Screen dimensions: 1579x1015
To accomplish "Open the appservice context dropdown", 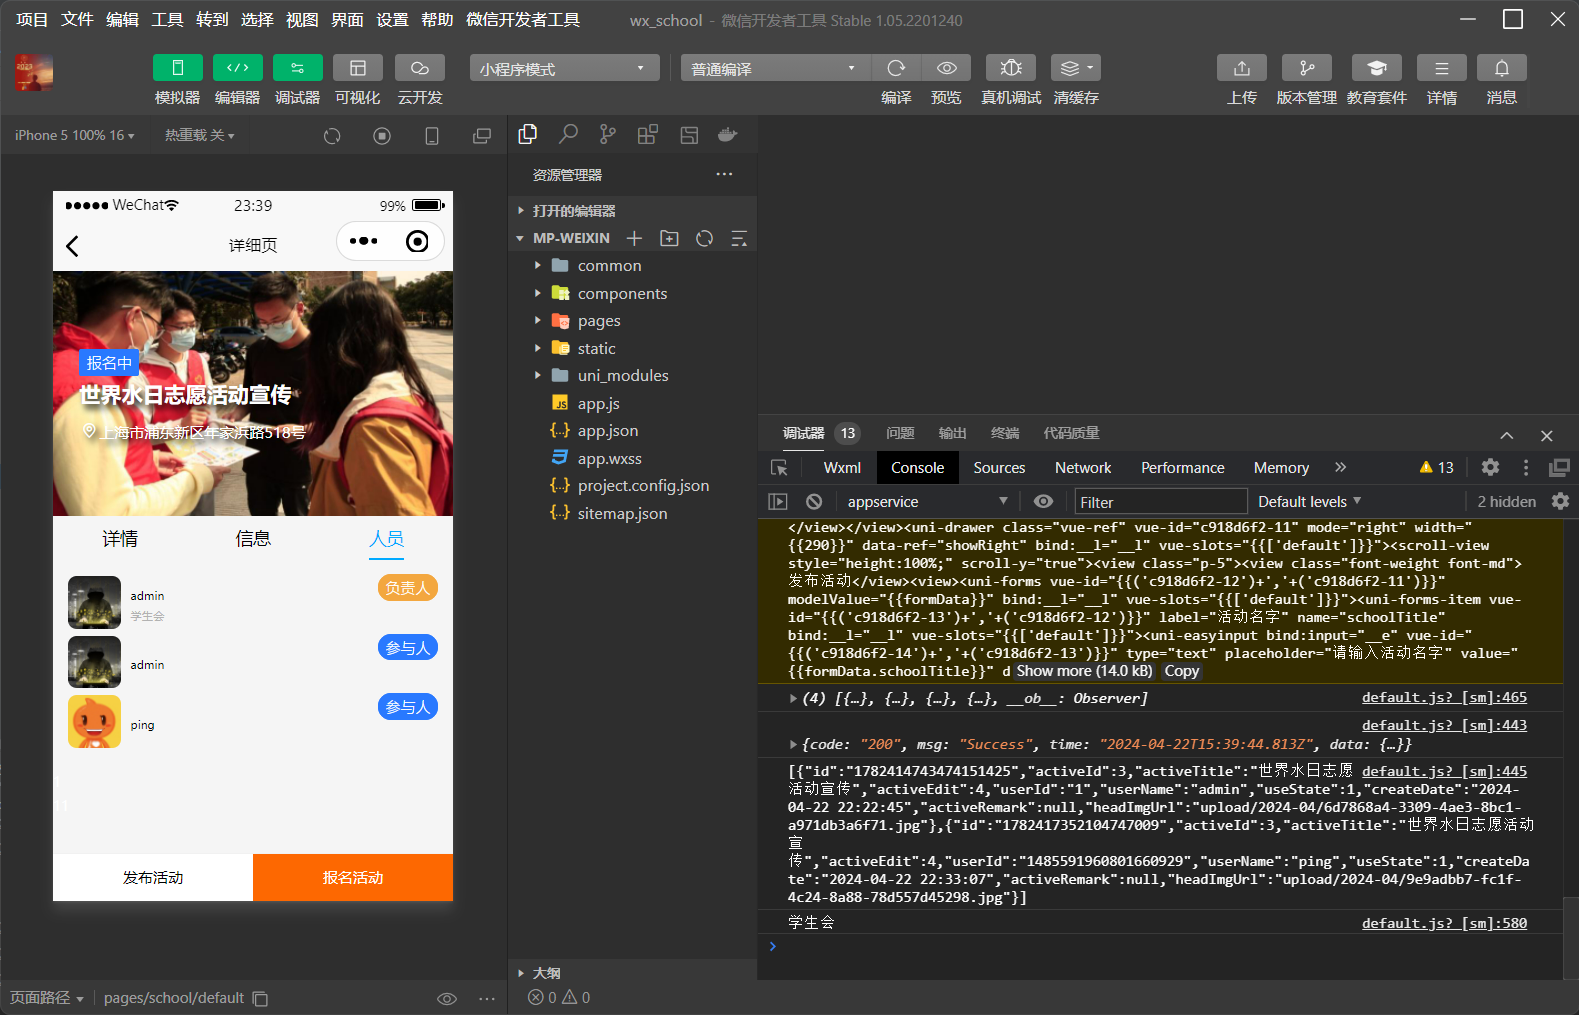I will (927, 502).
